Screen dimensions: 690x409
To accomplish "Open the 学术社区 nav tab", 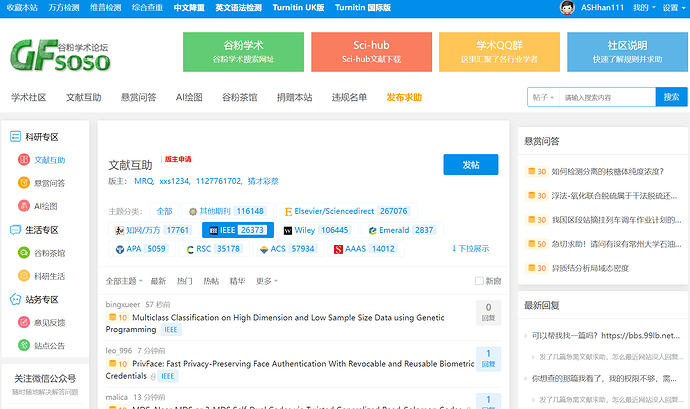I will [29, 97].
